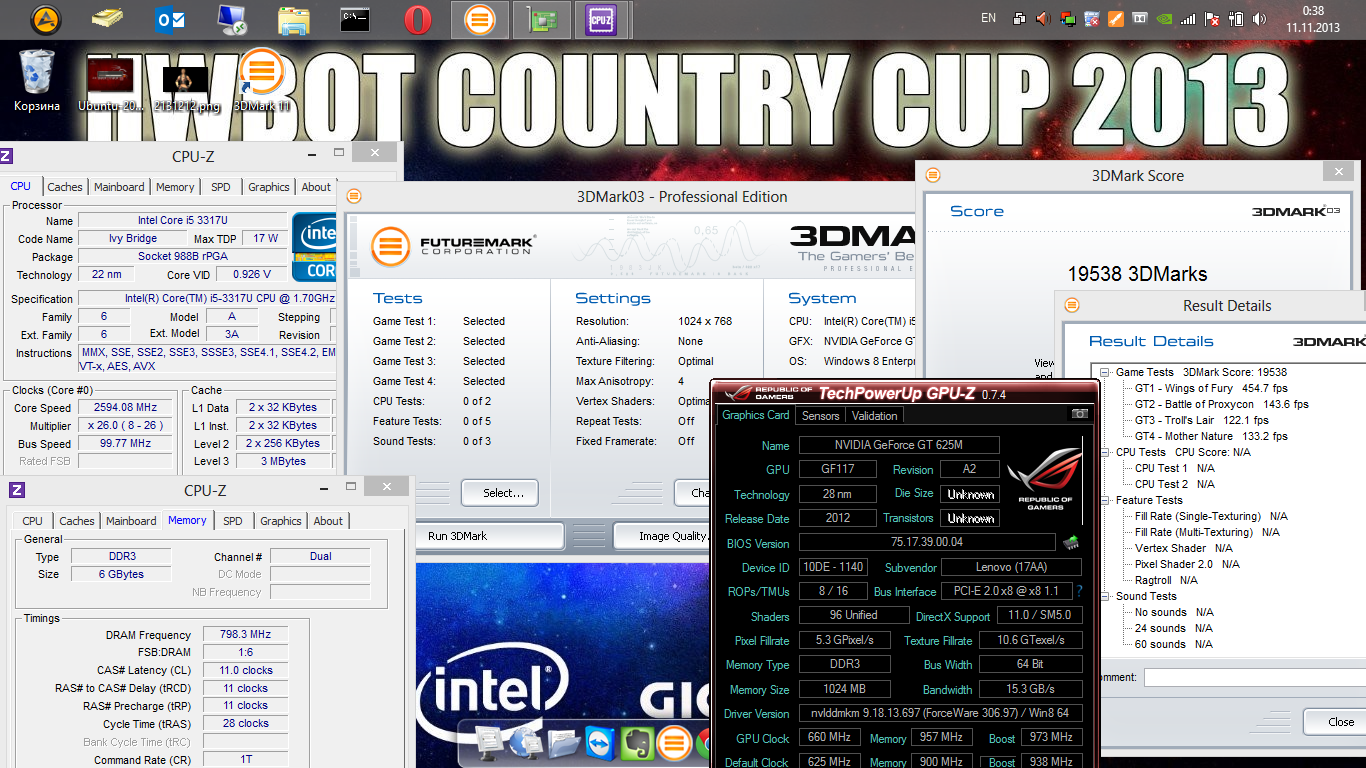
Task: Open the Opera browser taskbar icon
Action: [417, 19]
